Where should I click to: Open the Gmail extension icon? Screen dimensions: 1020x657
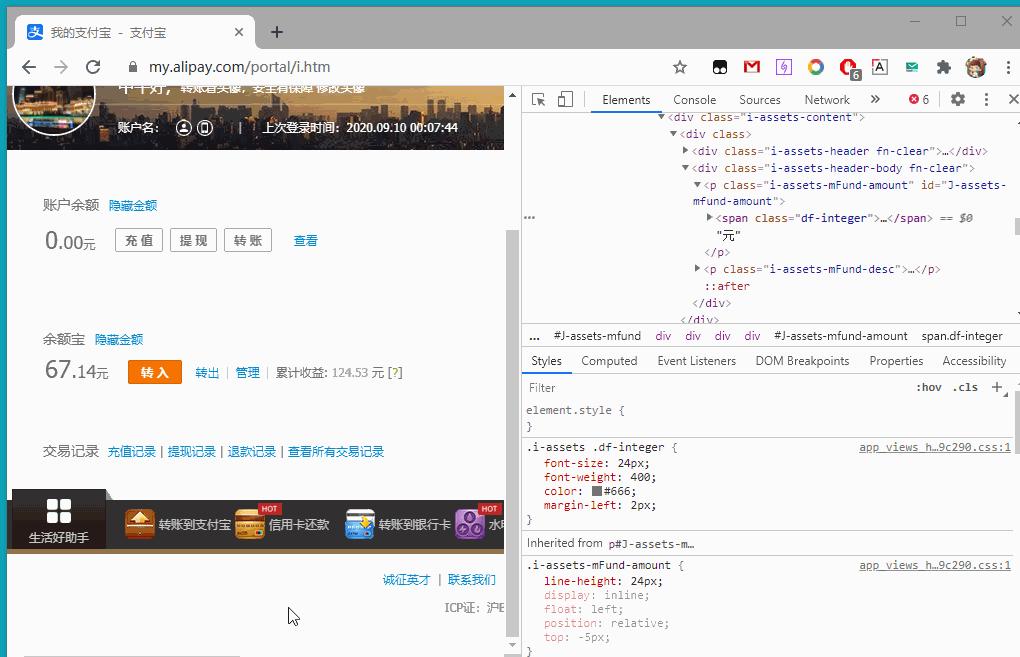coord(752,67)
